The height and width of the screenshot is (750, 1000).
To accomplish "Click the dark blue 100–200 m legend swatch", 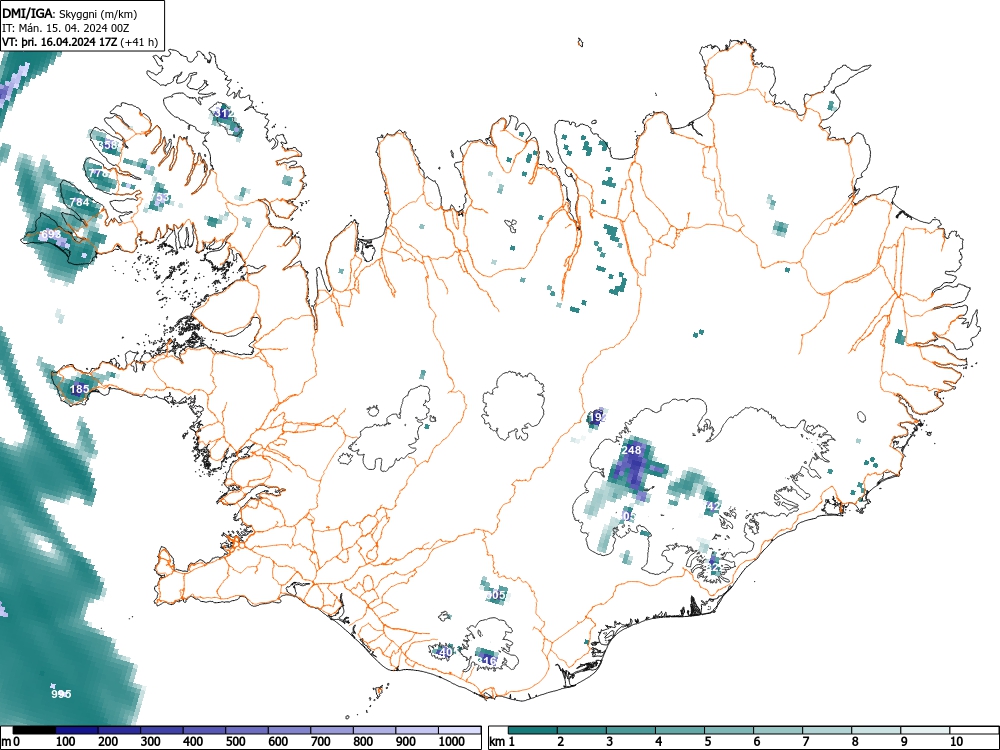I will 77,730.
